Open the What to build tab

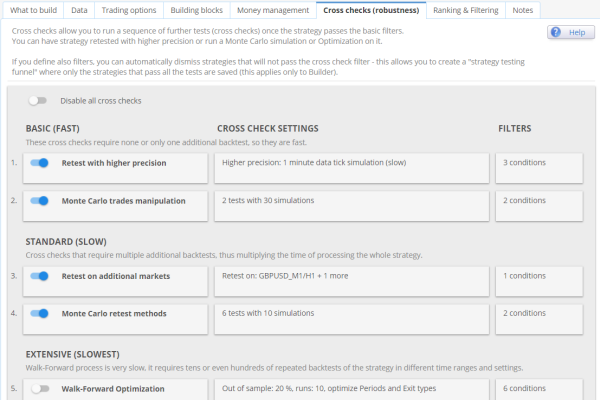pos(33,10)
